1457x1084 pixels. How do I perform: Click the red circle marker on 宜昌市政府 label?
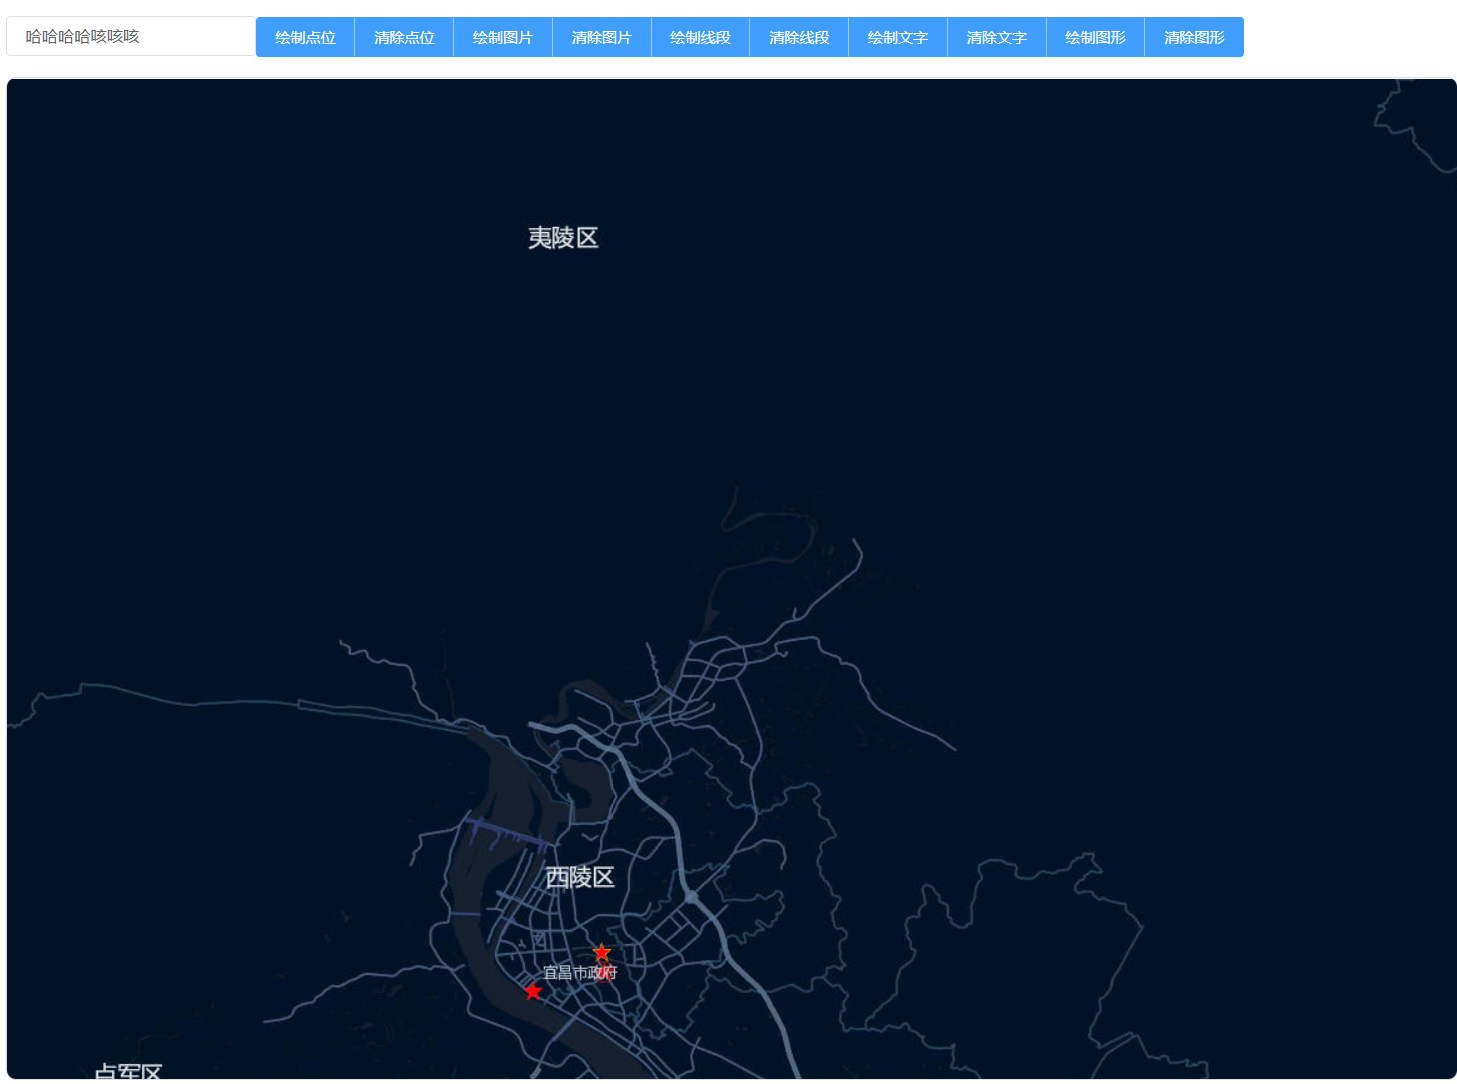coord(604,972)
